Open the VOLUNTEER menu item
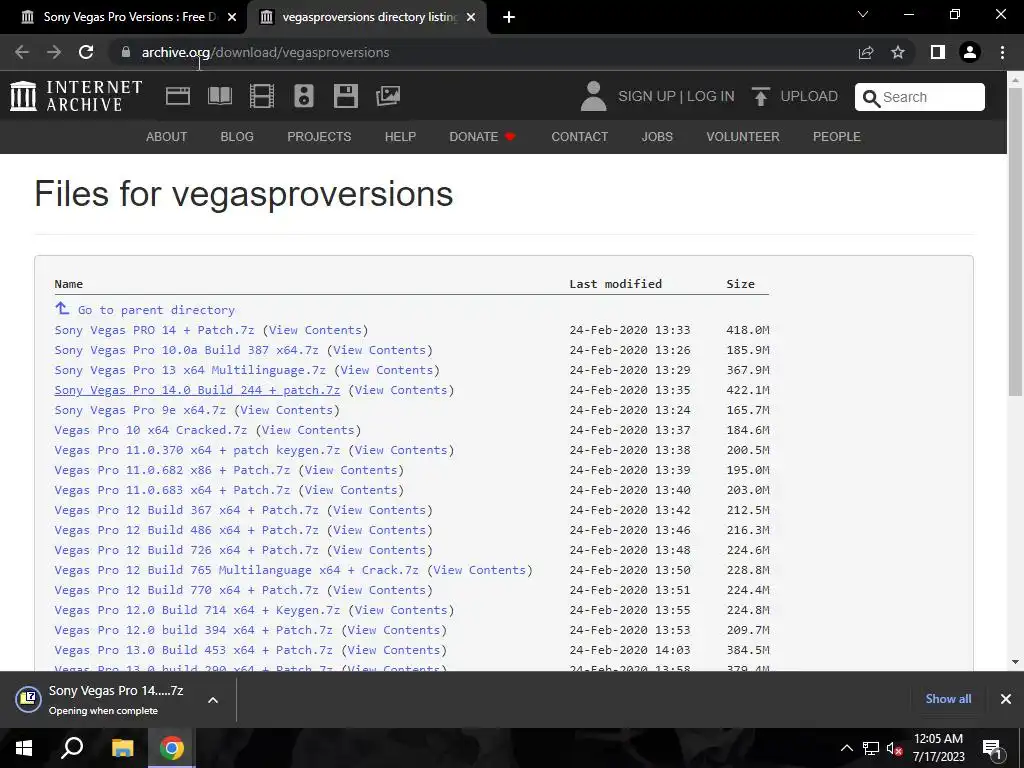 point(743,136)
